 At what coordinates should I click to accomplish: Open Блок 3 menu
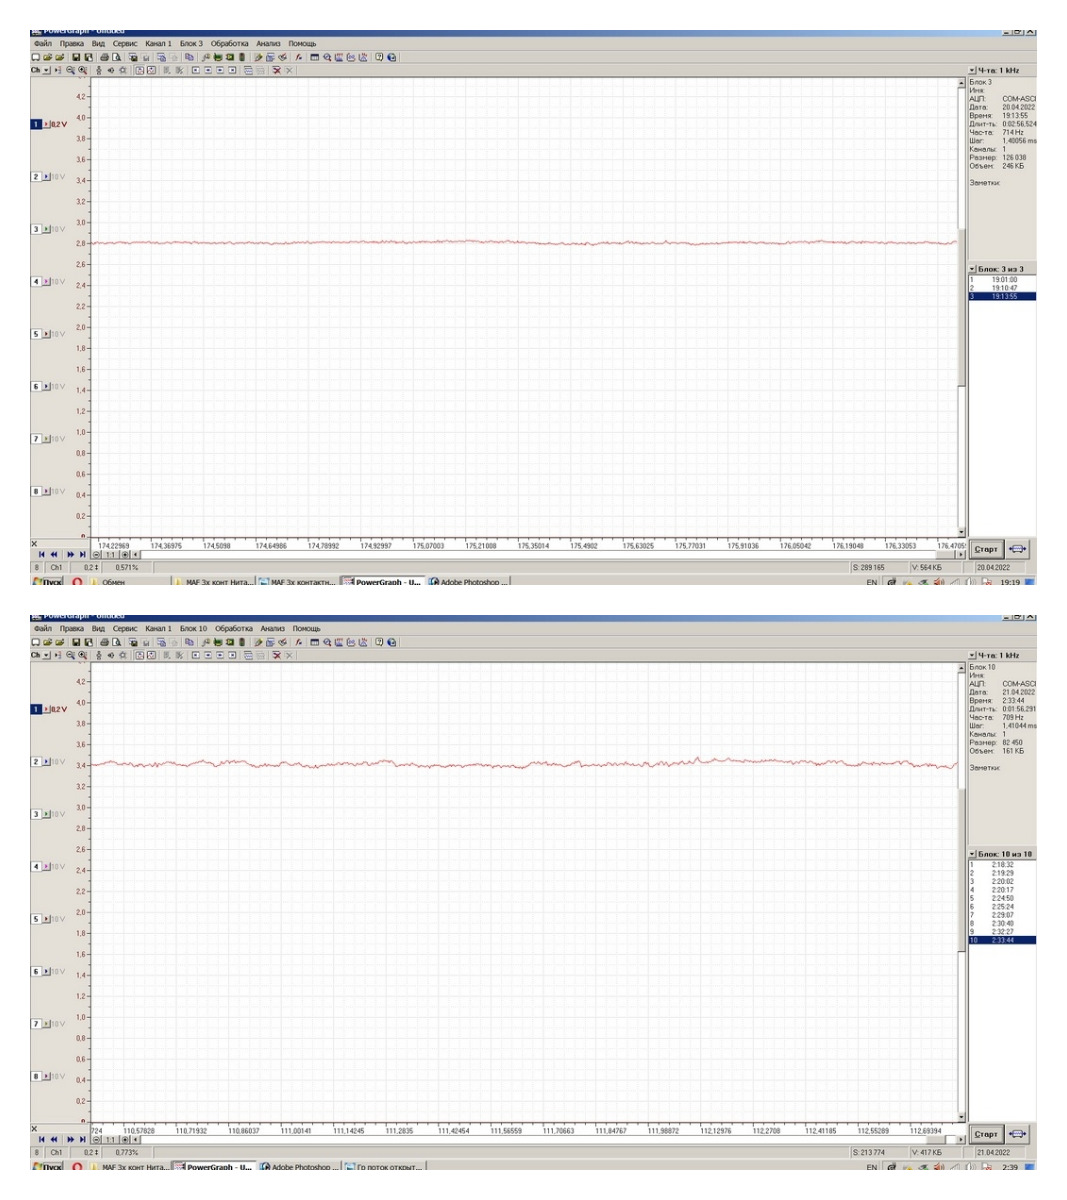point(191,44)
